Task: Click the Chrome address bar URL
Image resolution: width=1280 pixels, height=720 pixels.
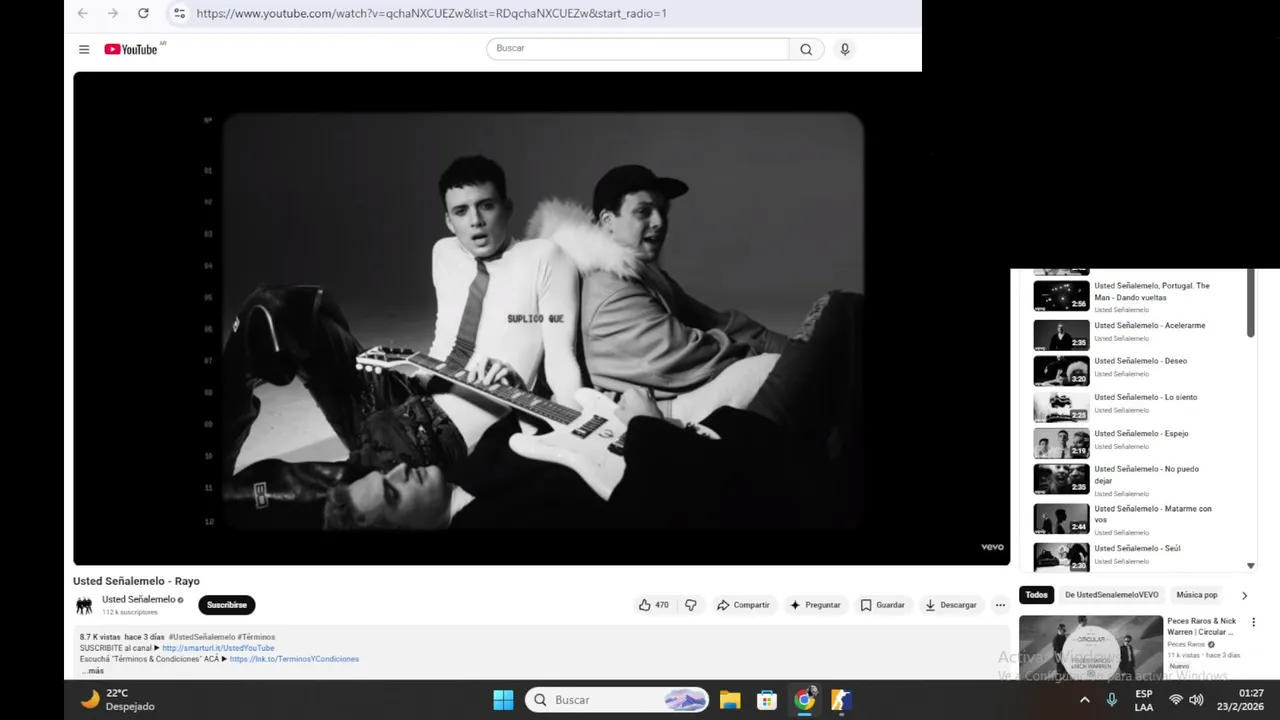Action: 431,13
